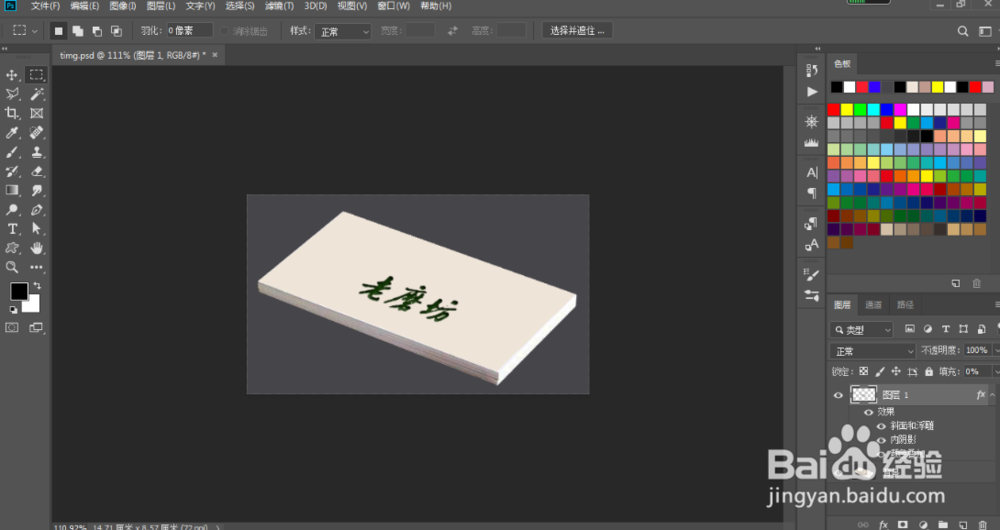Toggle lock image pixels brush icon

(880, 371)
